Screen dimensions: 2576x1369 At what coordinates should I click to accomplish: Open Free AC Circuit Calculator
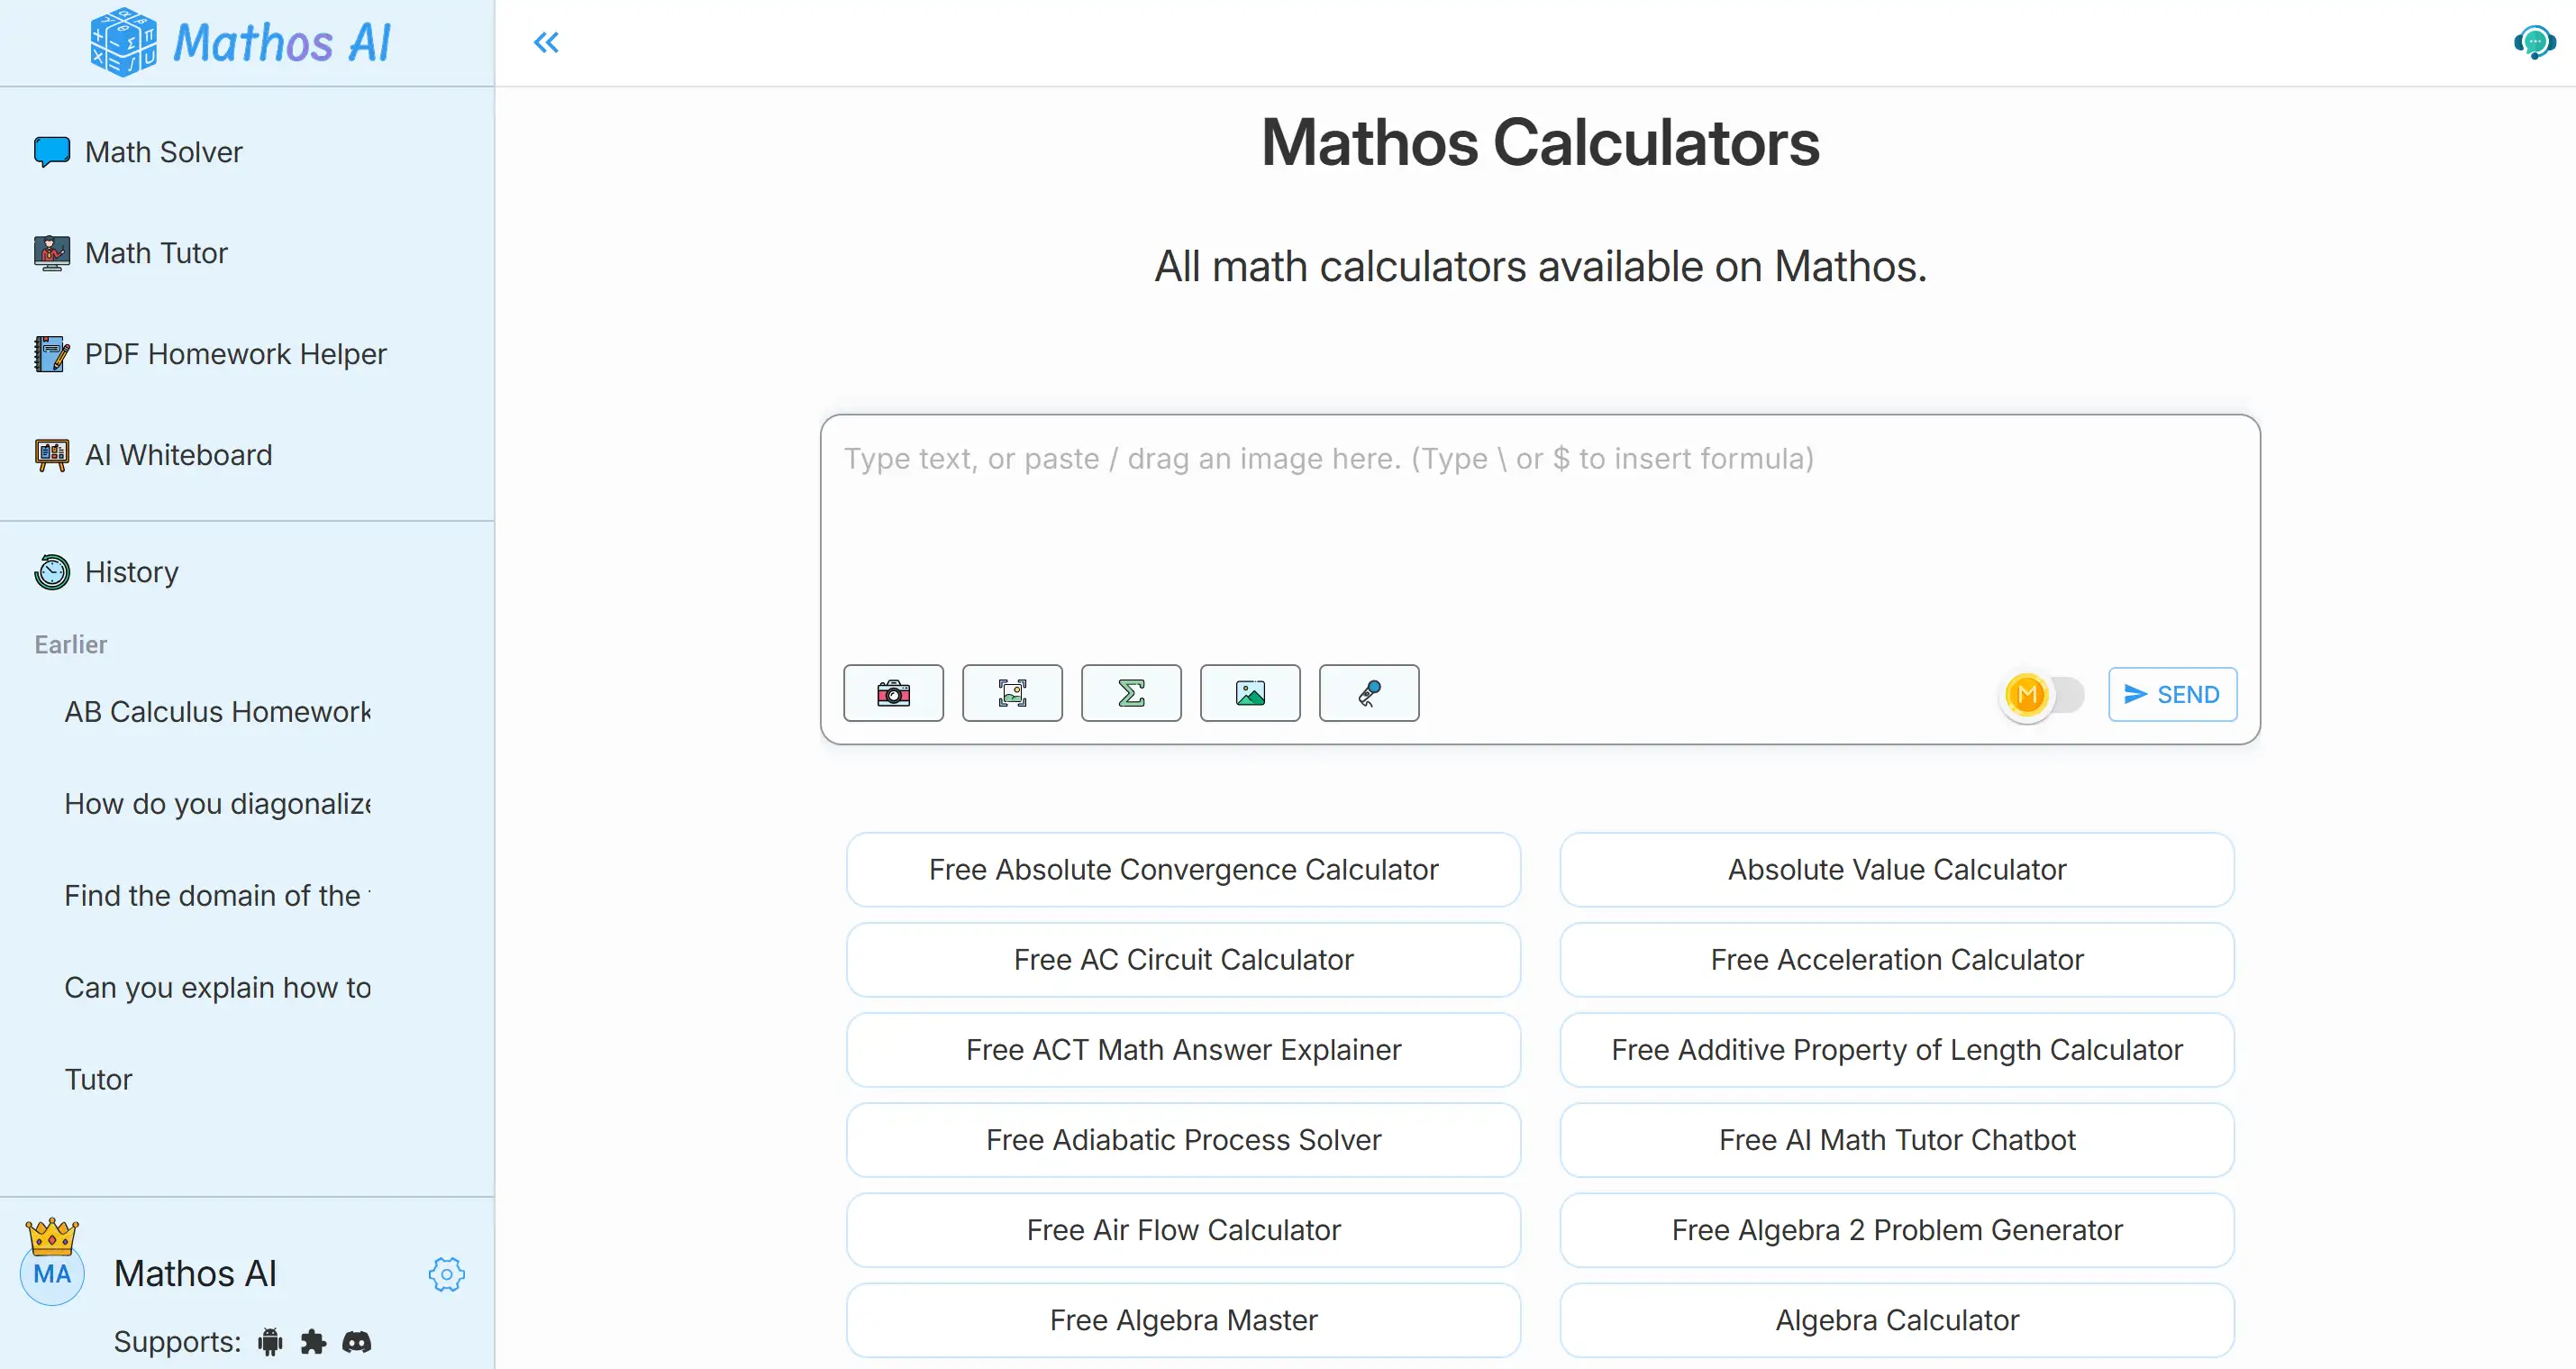pyautogui.click(x=1183, y=960)
